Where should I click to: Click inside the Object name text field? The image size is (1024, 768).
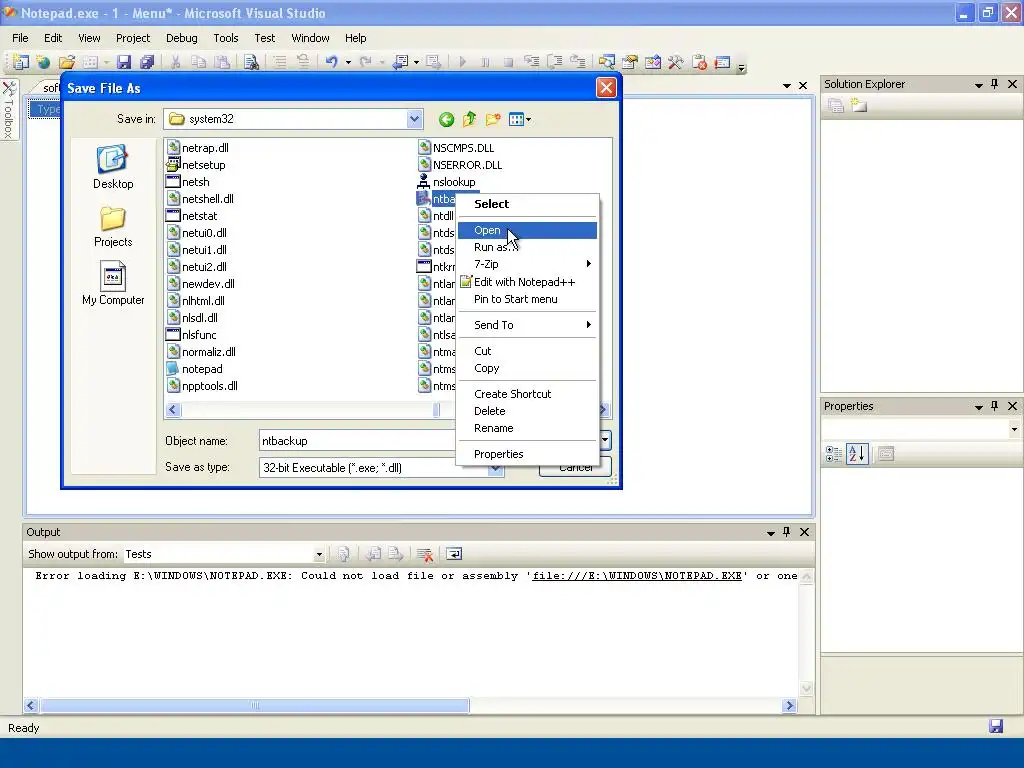(x=357, y=441)
